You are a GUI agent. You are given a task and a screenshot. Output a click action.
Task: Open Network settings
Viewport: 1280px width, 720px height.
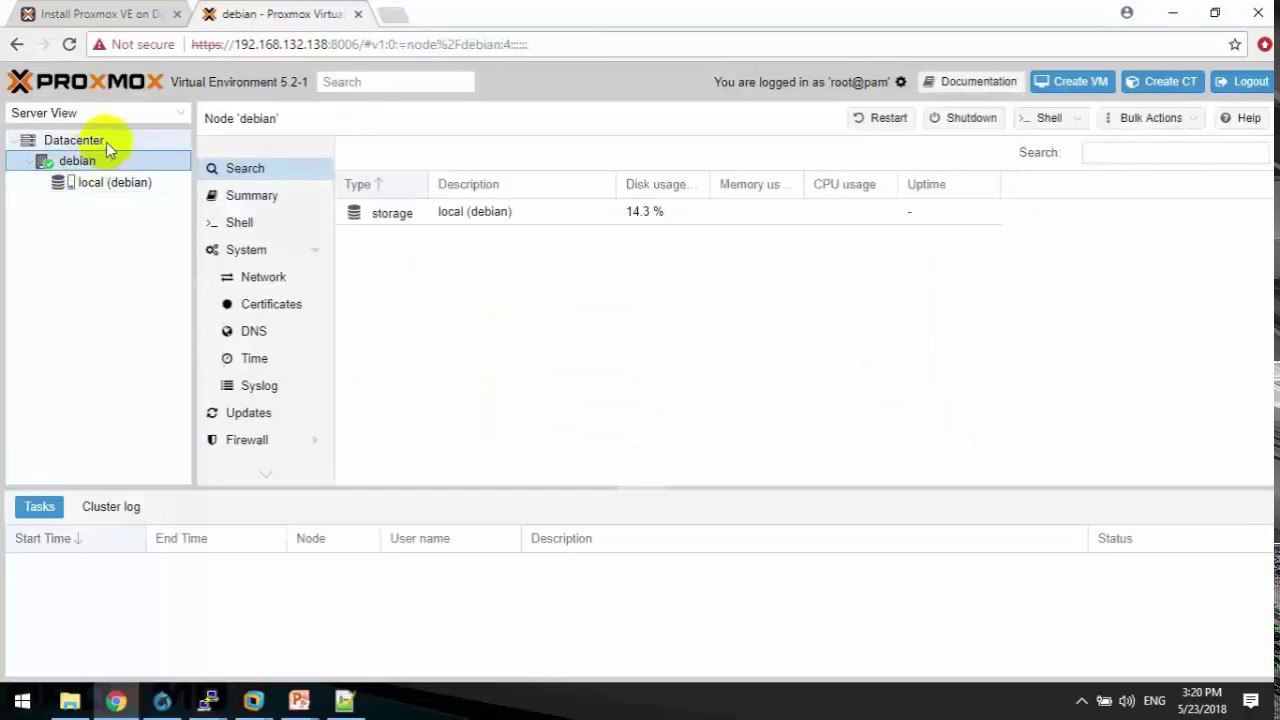[263, 277]
